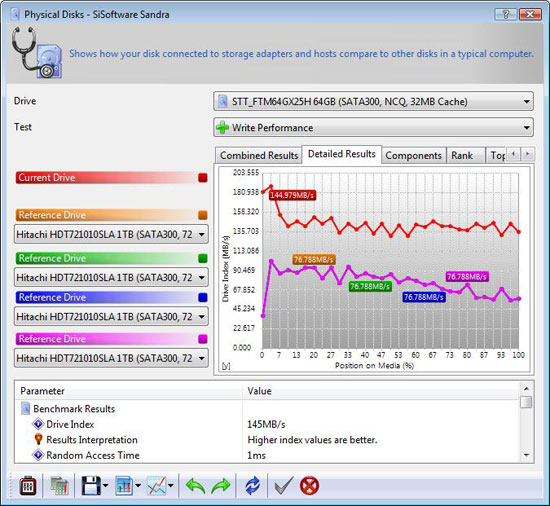Open the magenta Reference Drive Hitachi dropdown
The width and height of the screenshot is (550, 506).
(111, 358)
